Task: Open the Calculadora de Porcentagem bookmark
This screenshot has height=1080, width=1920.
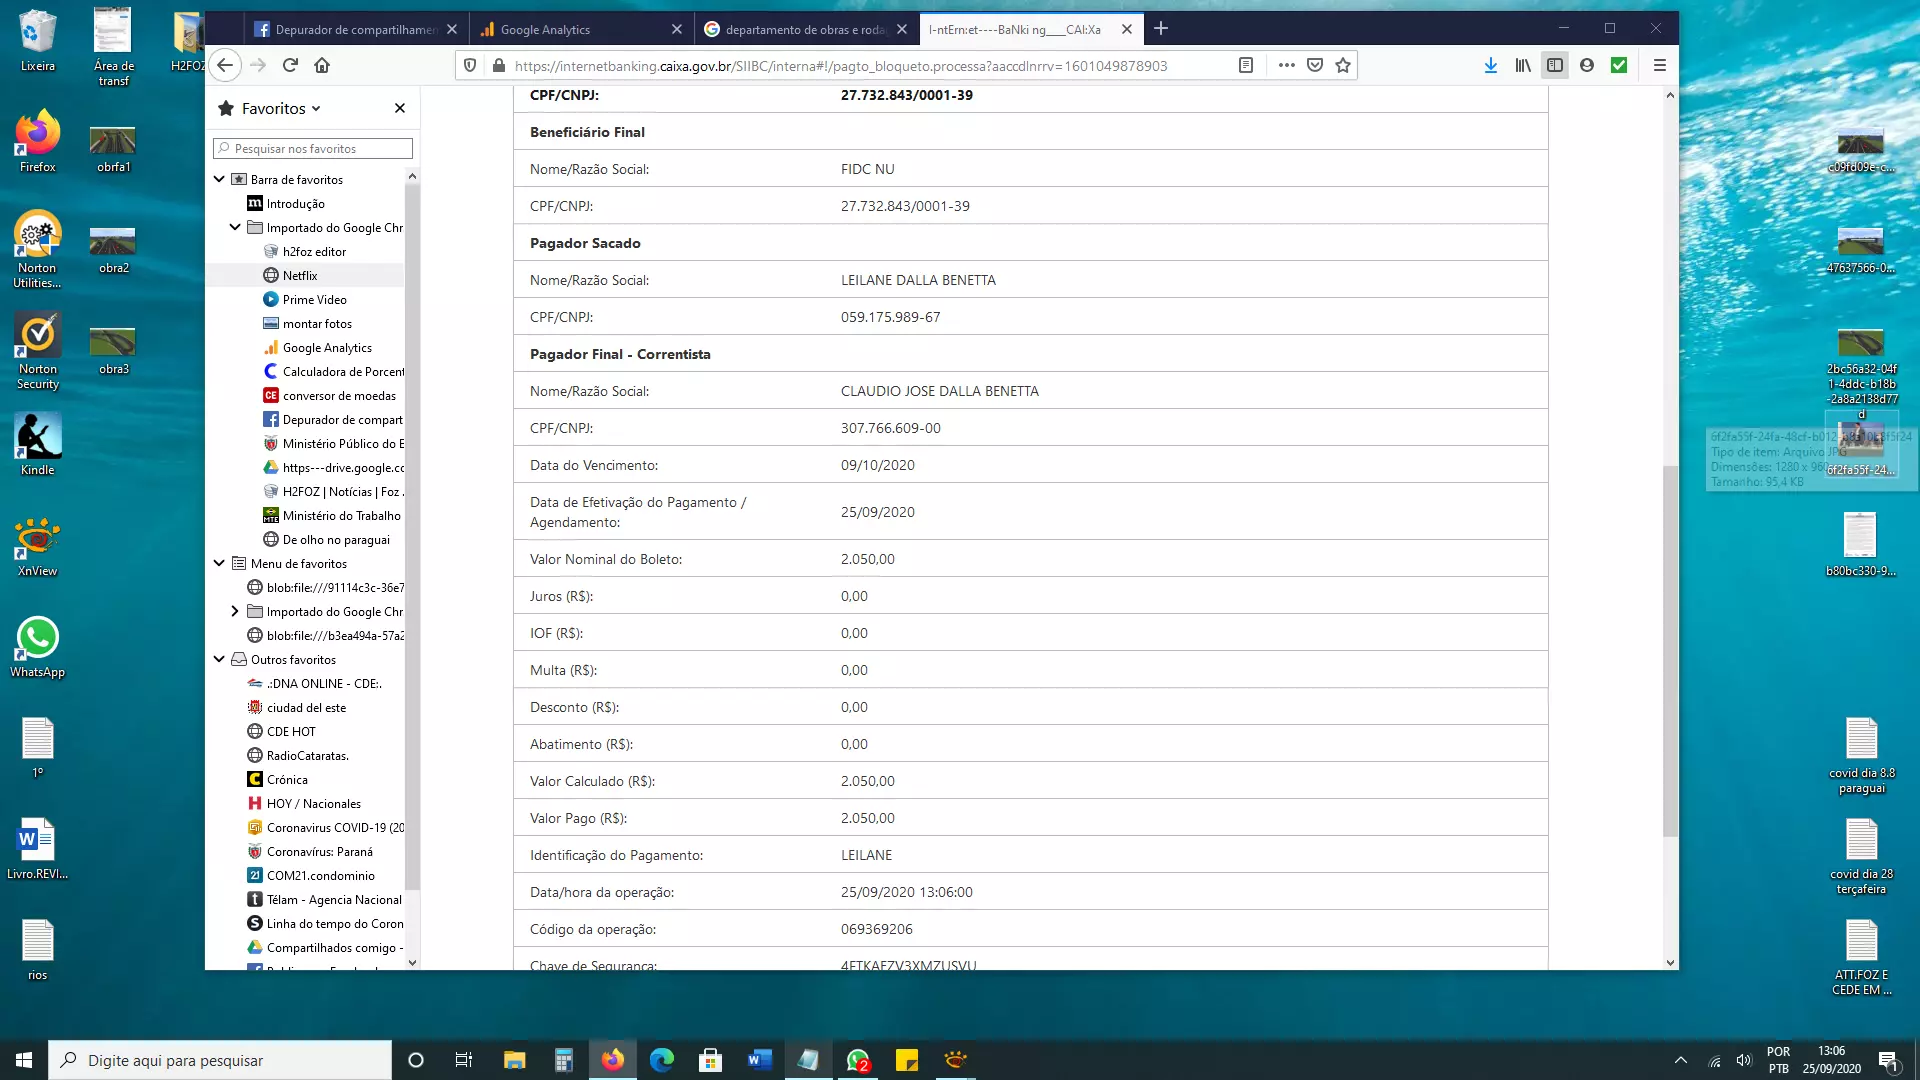Action: coord(342,371)
